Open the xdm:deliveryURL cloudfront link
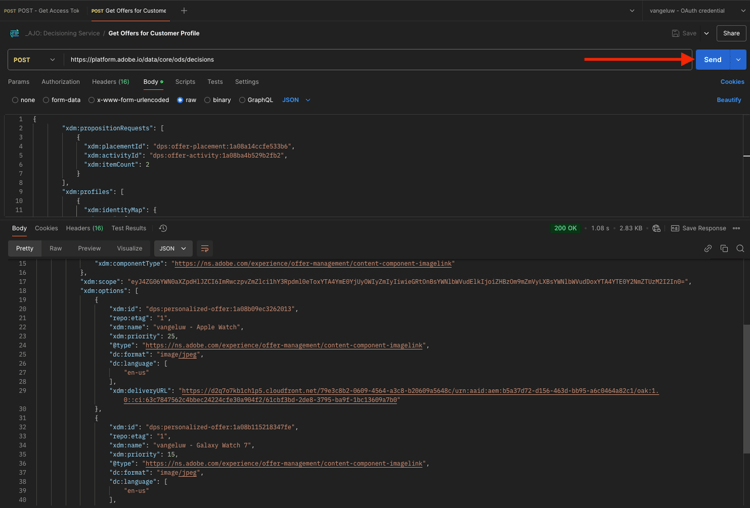This screenshot has height=508, width=750. (391, 395)
